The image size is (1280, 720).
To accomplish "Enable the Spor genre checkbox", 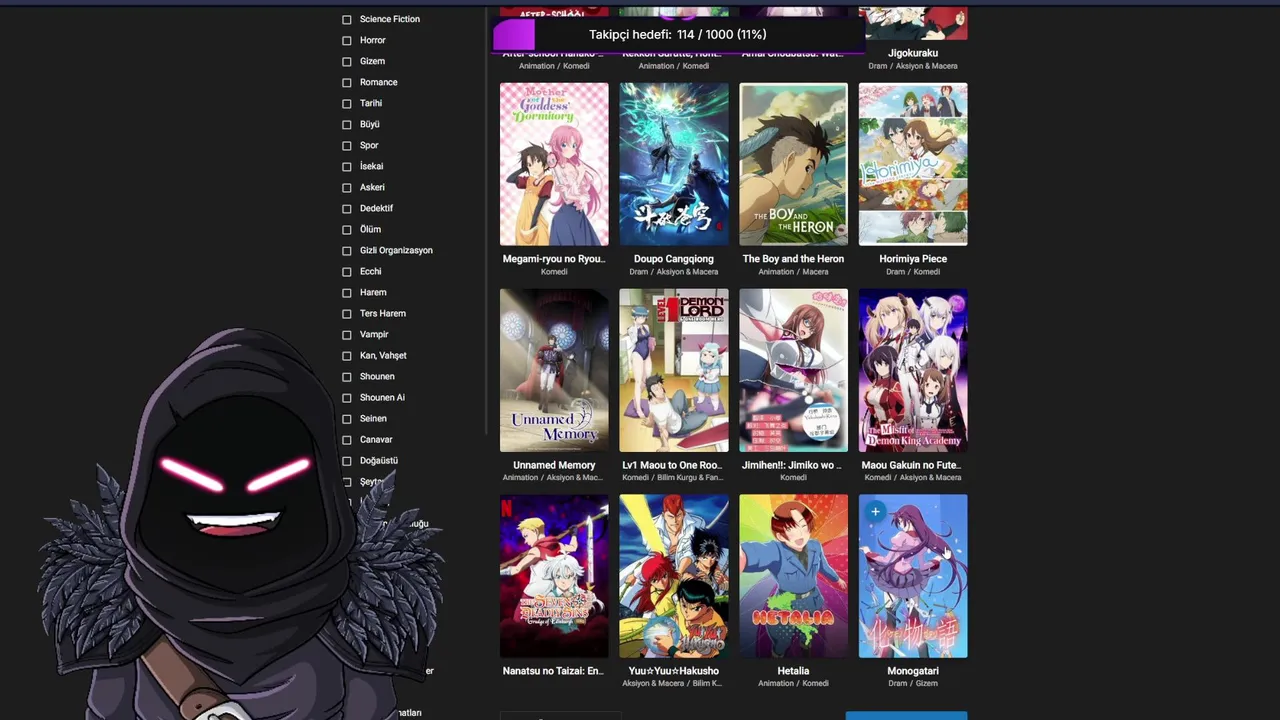I will coord(347,145).
